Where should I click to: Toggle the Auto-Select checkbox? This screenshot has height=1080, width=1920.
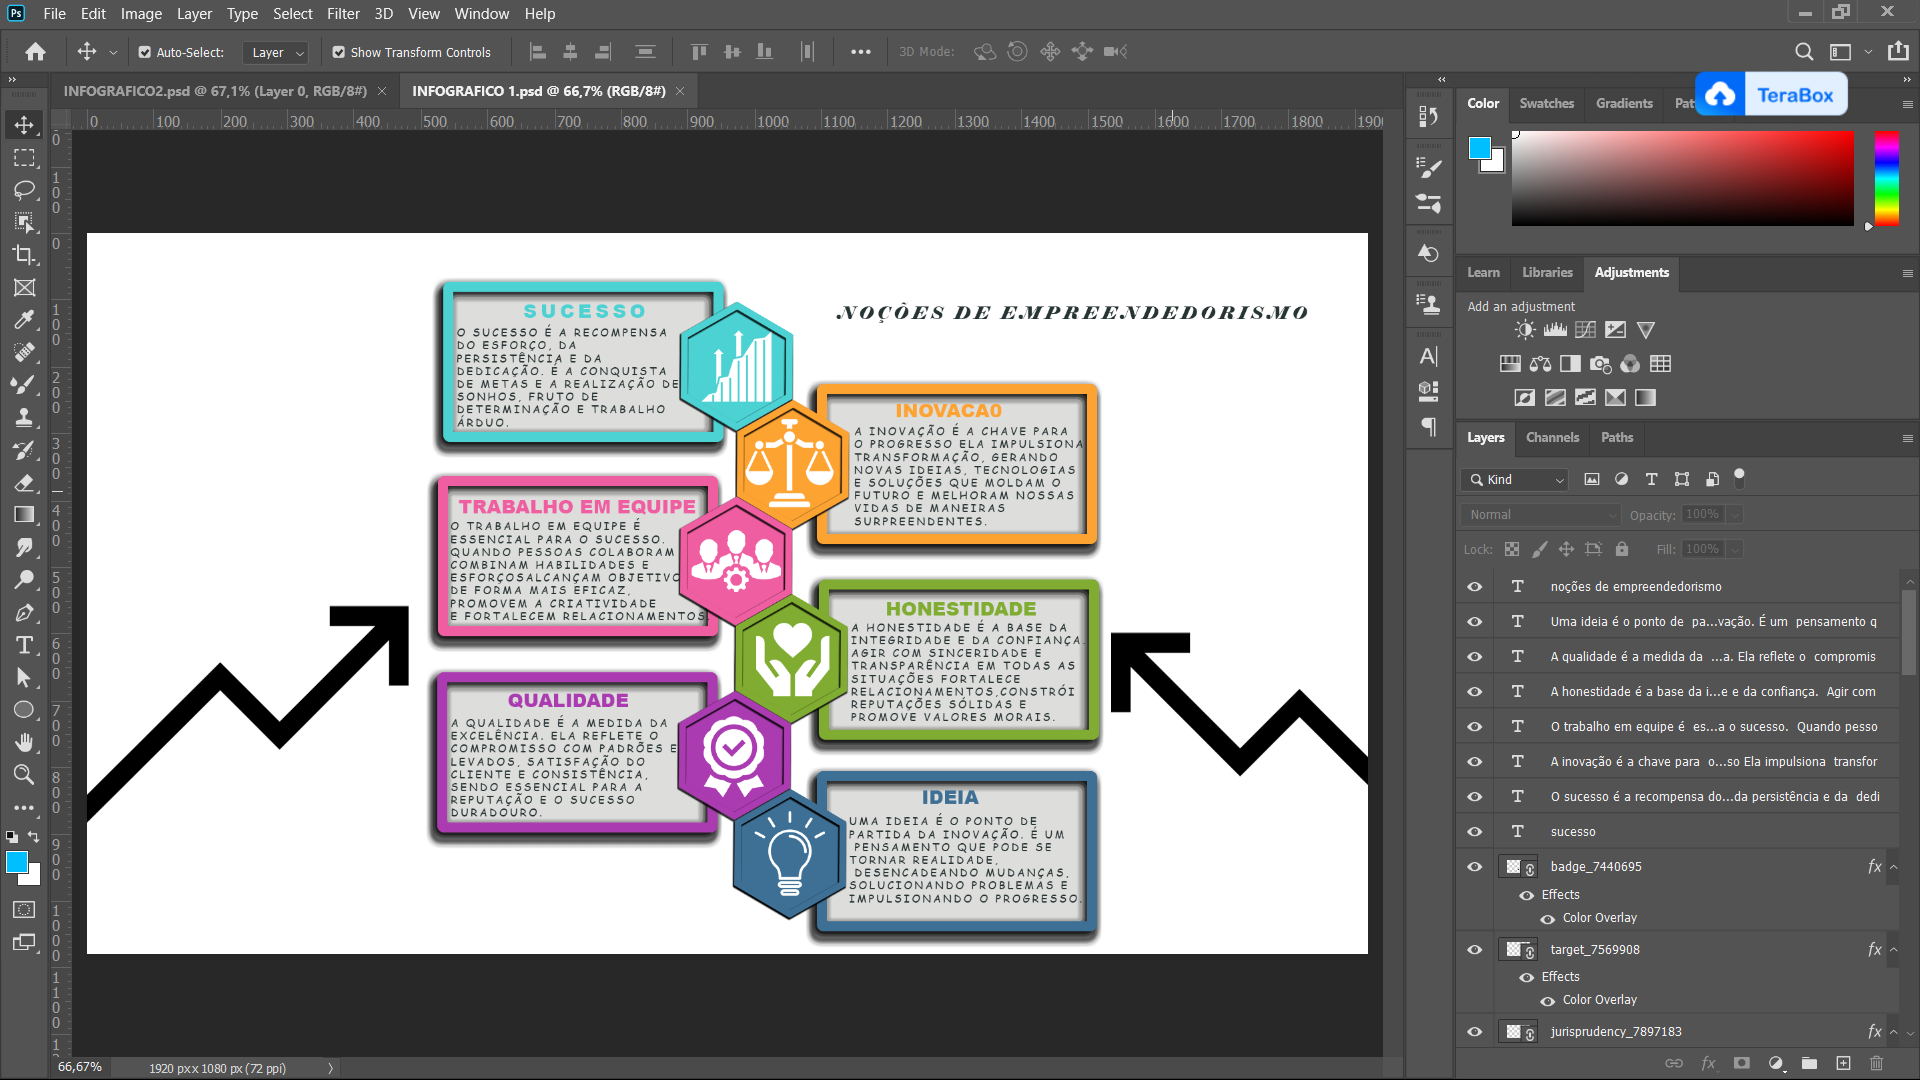pyautogui.click(x=145, y=52)
